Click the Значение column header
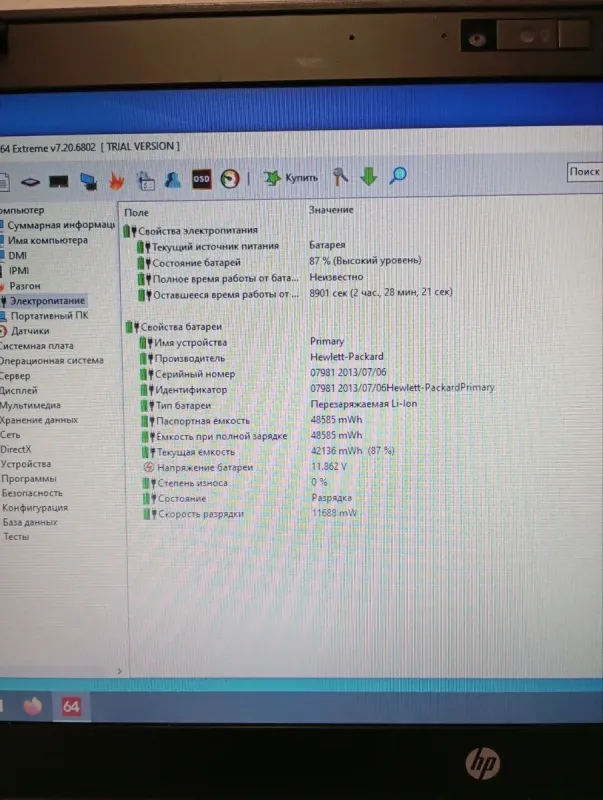Screen dimensions: 603x800 (x=331, y=211)
